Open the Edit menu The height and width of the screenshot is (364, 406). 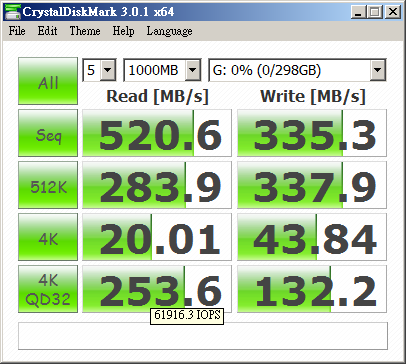47,31
